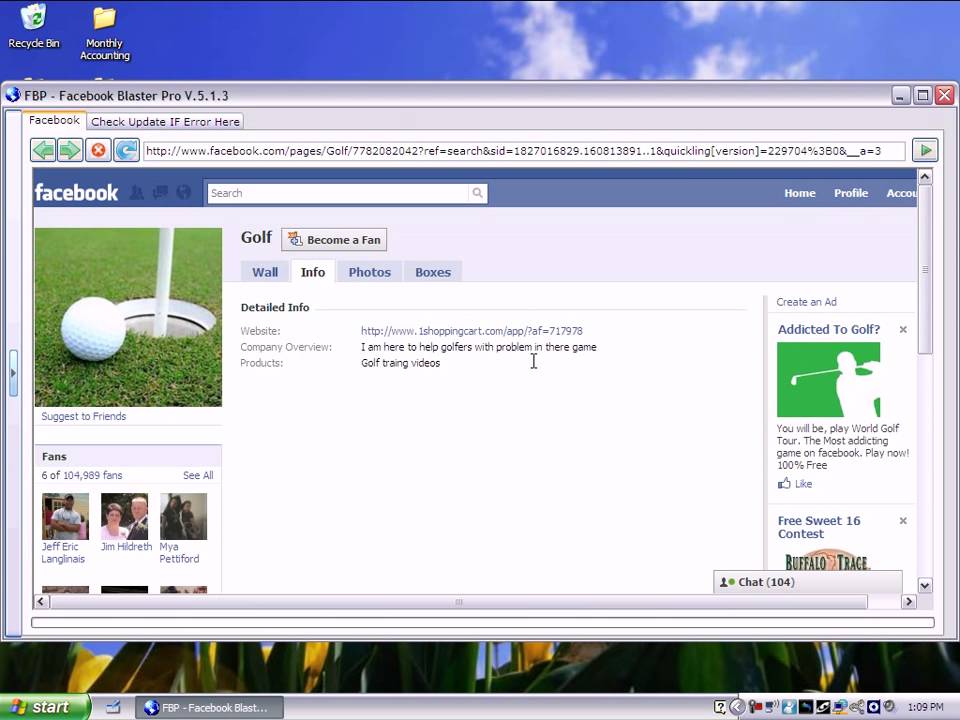Click the Golf page profile picture

tap(129, 317)
